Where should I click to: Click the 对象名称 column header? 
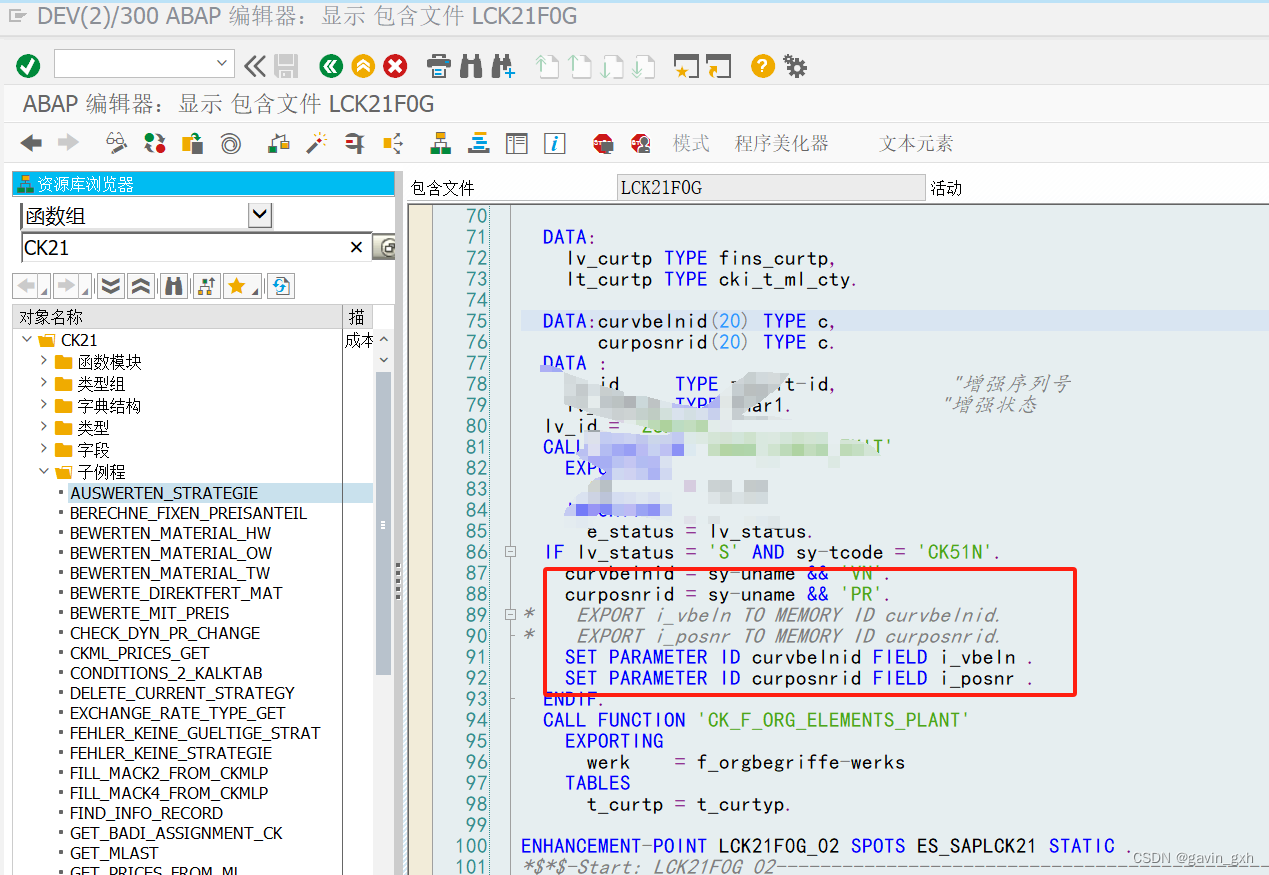(x=177, y=317)
